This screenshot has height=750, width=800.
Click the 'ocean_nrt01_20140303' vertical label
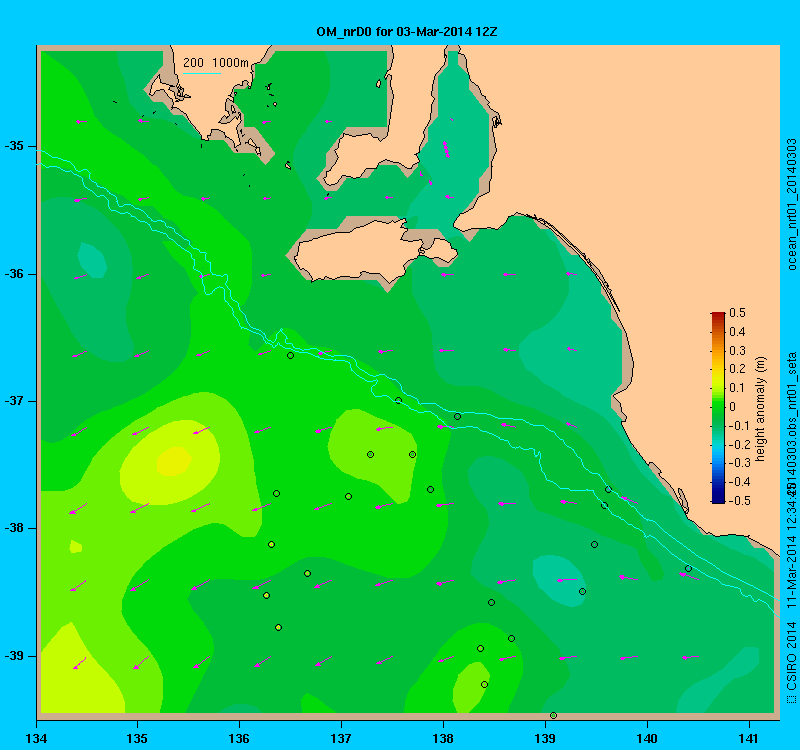[x=791, y=204]
